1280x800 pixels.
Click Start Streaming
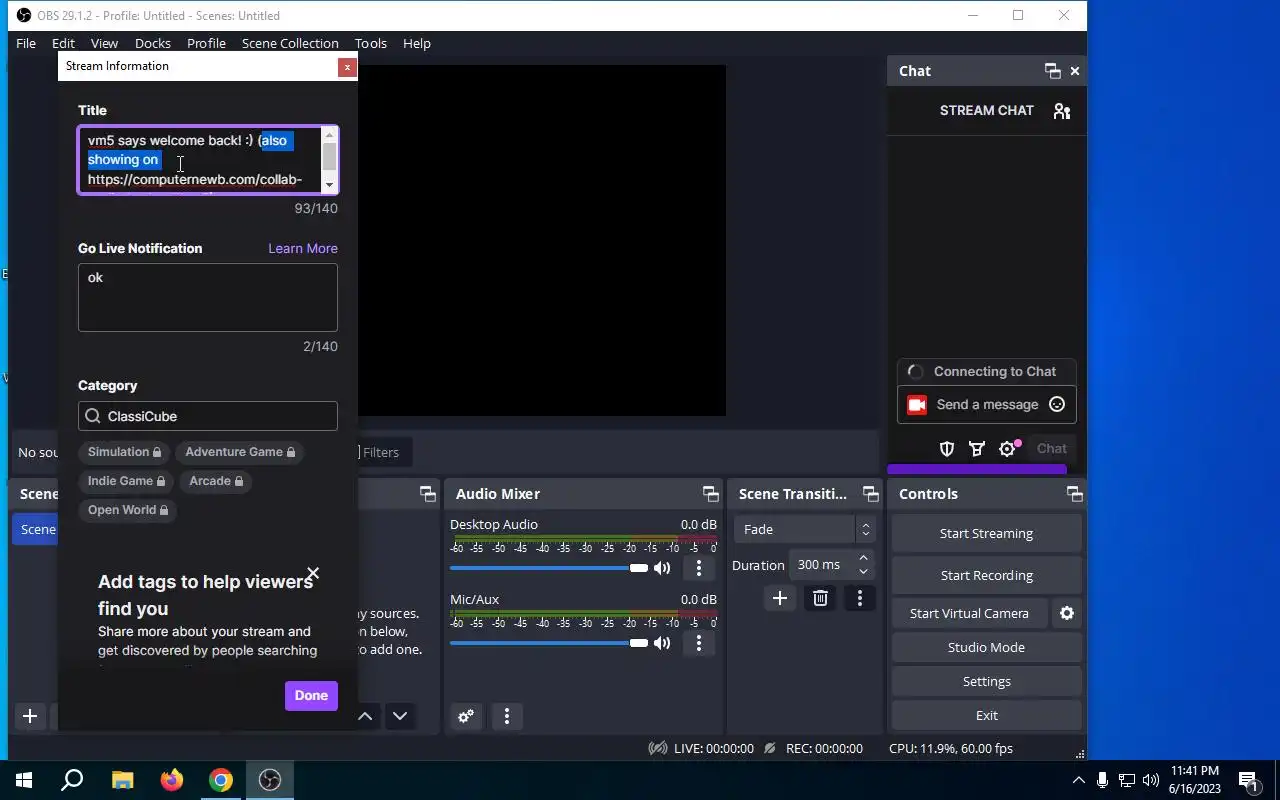tap(986, 533)
